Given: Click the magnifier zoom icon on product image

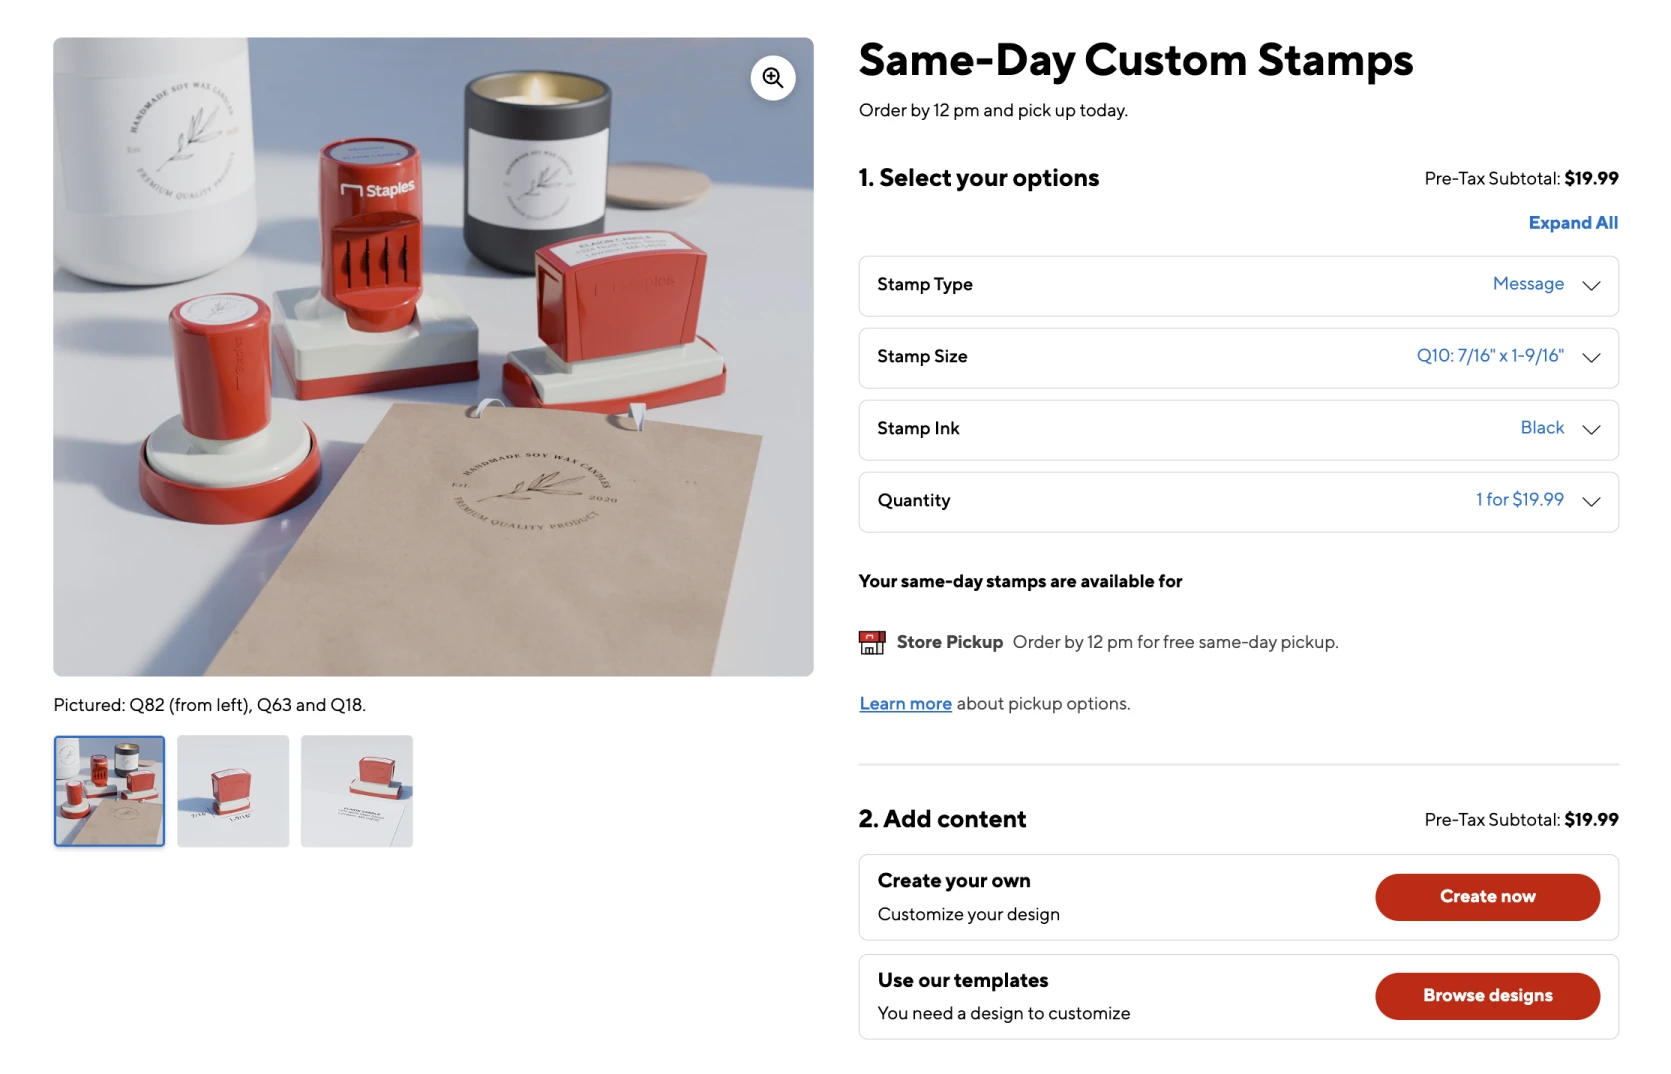Looking at the screenshot, I should point(773,78).
